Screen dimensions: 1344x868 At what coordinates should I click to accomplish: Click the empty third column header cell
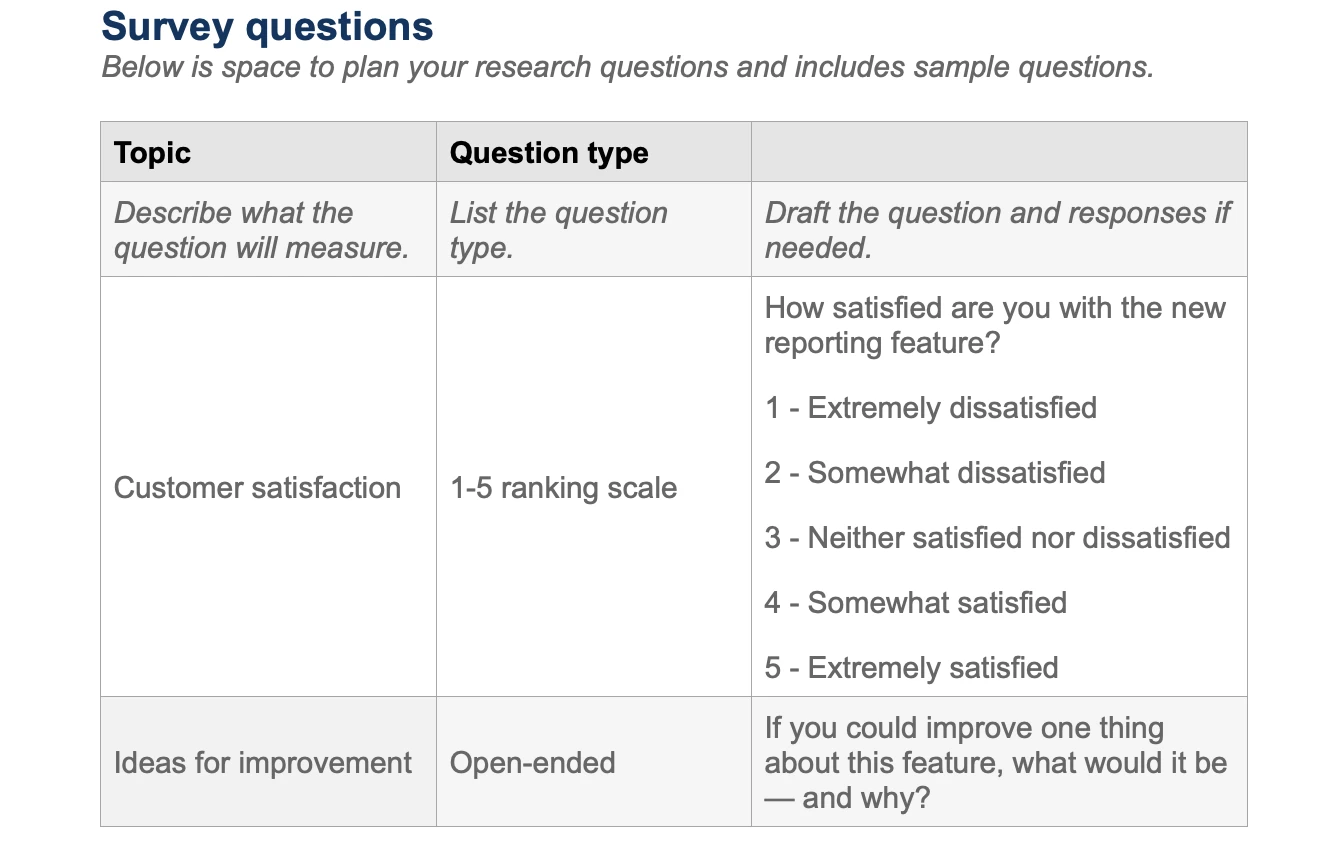click(999, 152)
